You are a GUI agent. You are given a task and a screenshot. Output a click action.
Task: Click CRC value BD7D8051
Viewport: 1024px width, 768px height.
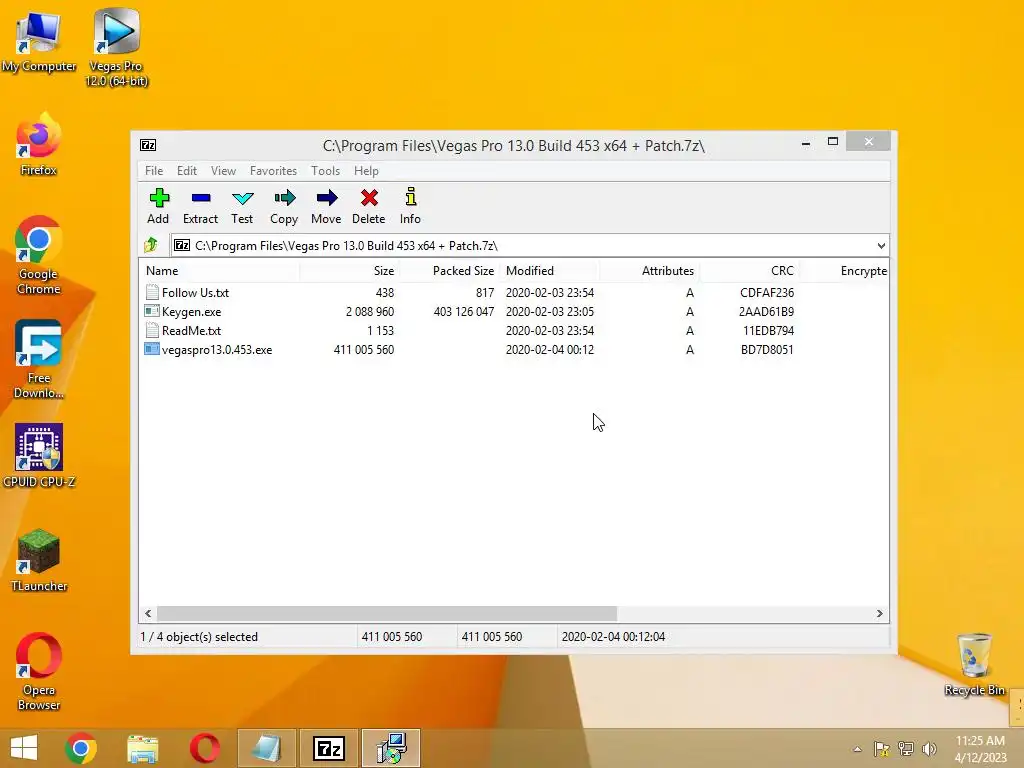(x=767, y=349)
